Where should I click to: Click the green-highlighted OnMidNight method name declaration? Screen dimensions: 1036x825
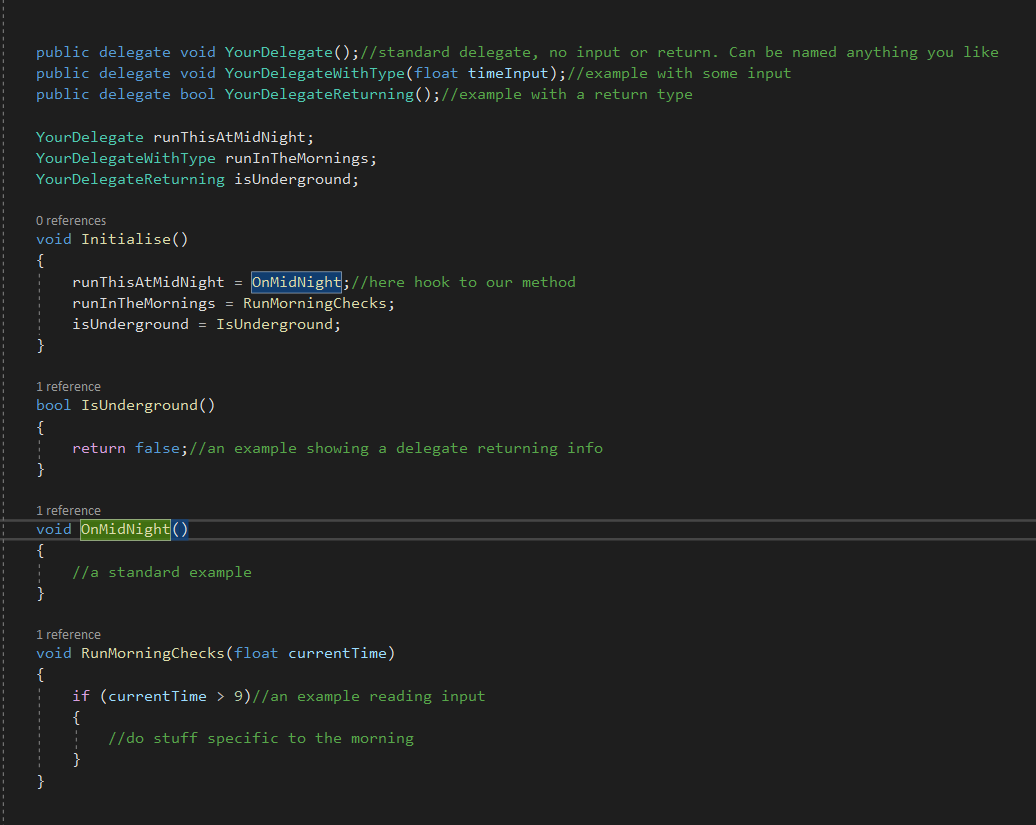(x=126, y=530)
